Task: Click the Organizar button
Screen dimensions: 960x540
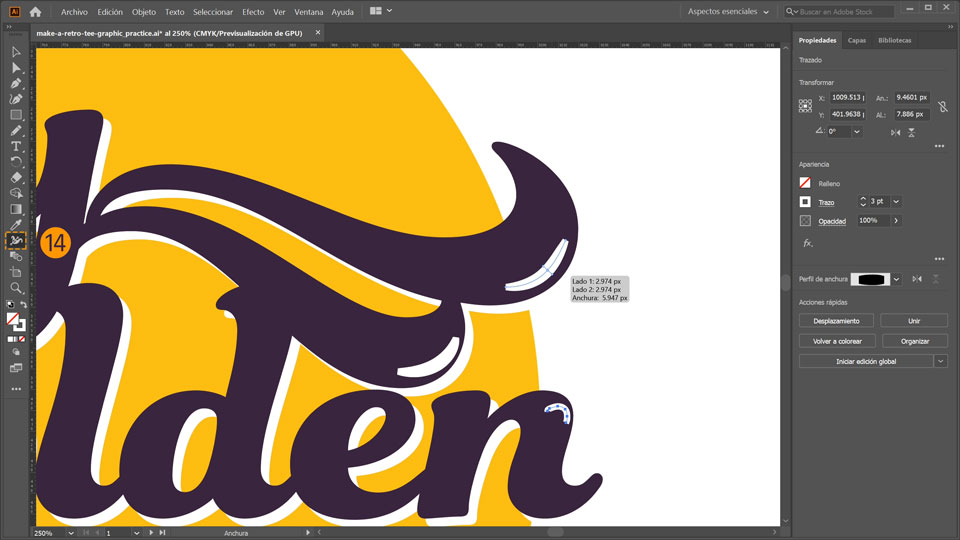Action: point(915,341)
